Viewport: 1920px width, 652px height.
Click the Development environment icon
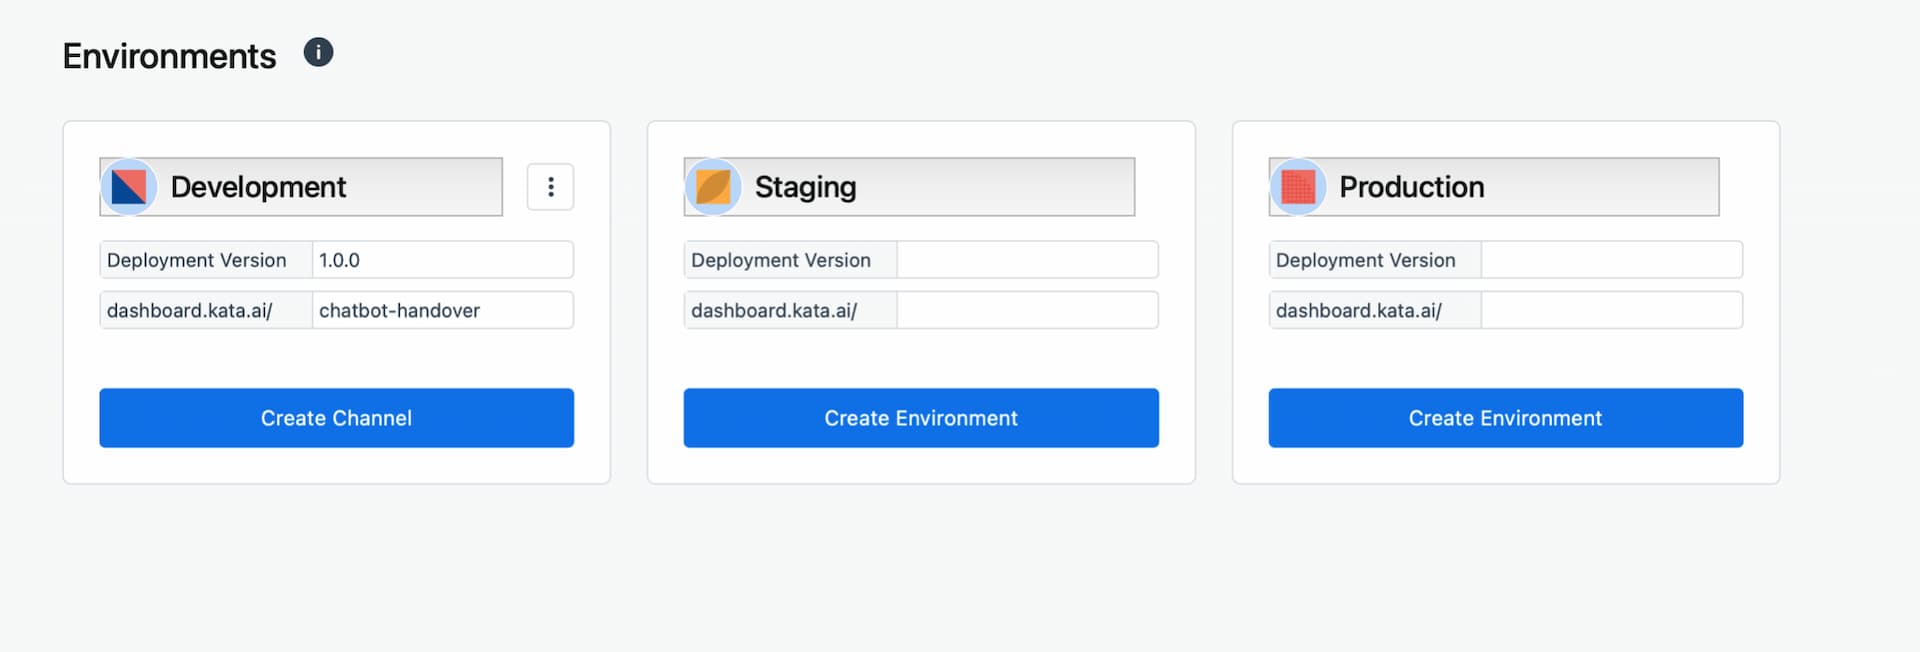pos(129,187)
